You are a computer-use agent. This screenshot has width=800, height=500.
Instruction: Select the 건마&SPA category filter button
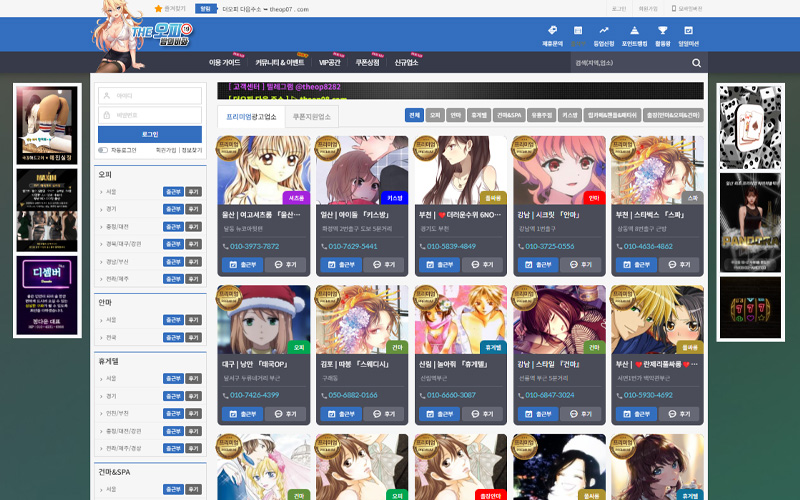coord(509,115)
